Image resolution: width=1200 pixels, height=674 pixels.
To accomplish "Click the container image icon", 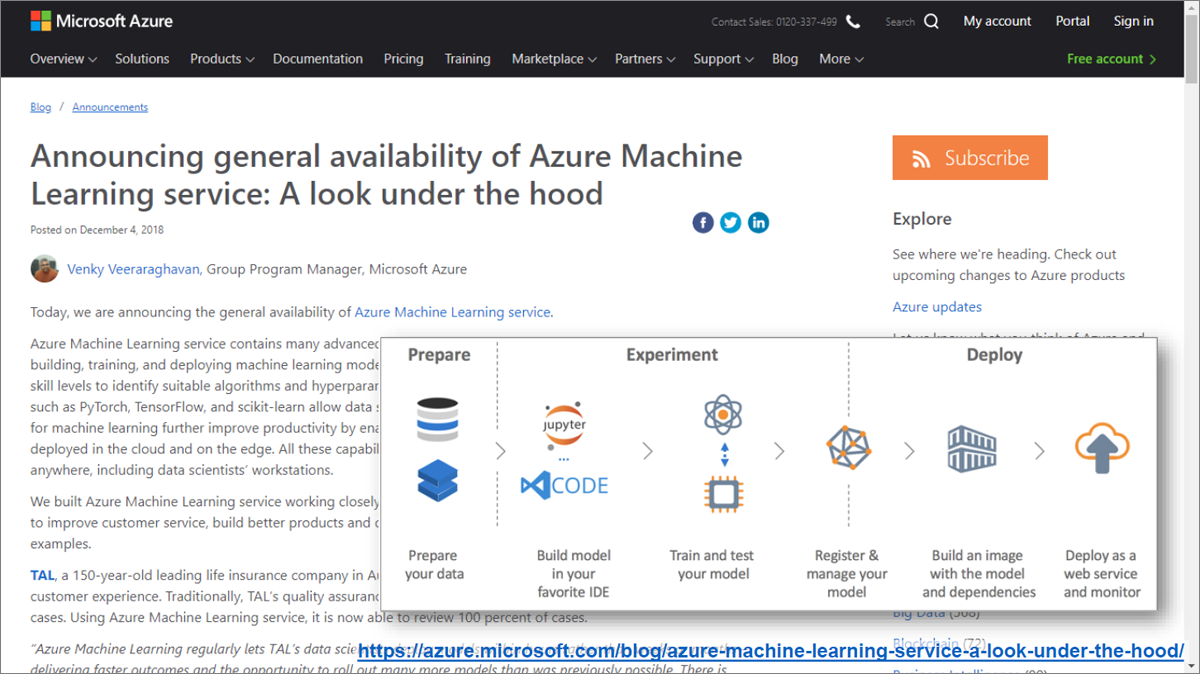I will point(973,448).
